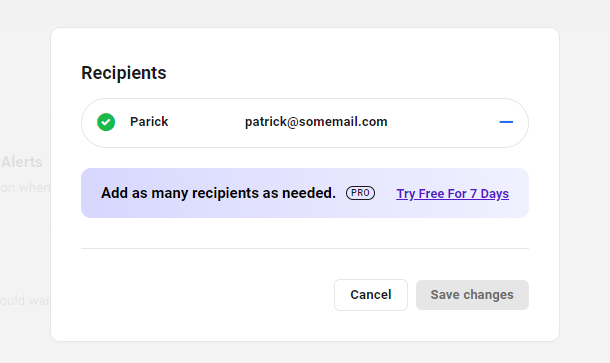The image size is (610, 363).
Task: Click the Save changes button
Action: pyautogui.click(x=472, y=295)
